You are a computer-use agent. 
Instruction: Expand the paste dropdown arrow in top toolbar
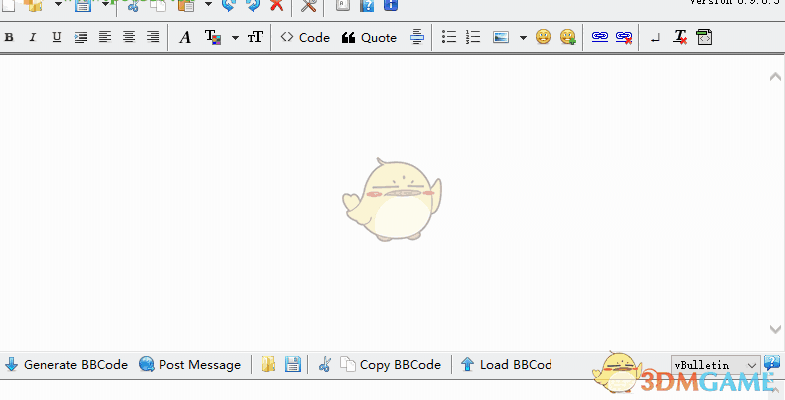tap(208, 5)
